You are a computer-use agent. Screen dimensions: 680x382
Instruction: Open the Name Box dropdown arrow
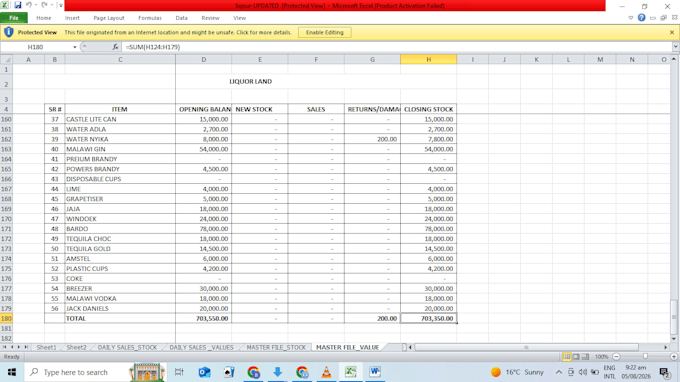coord(75,47)
